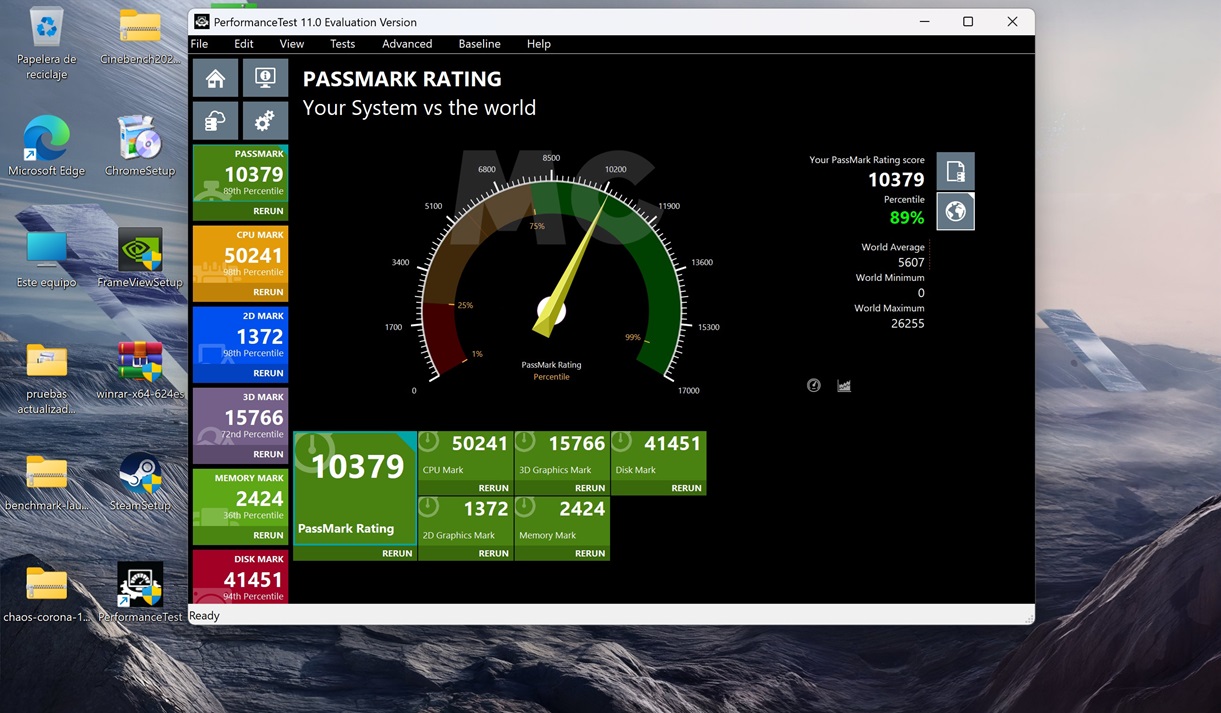The image size is (1221, 713).
Task: Select the Memory Mark sidebar tile
Action: click(240, 498)
